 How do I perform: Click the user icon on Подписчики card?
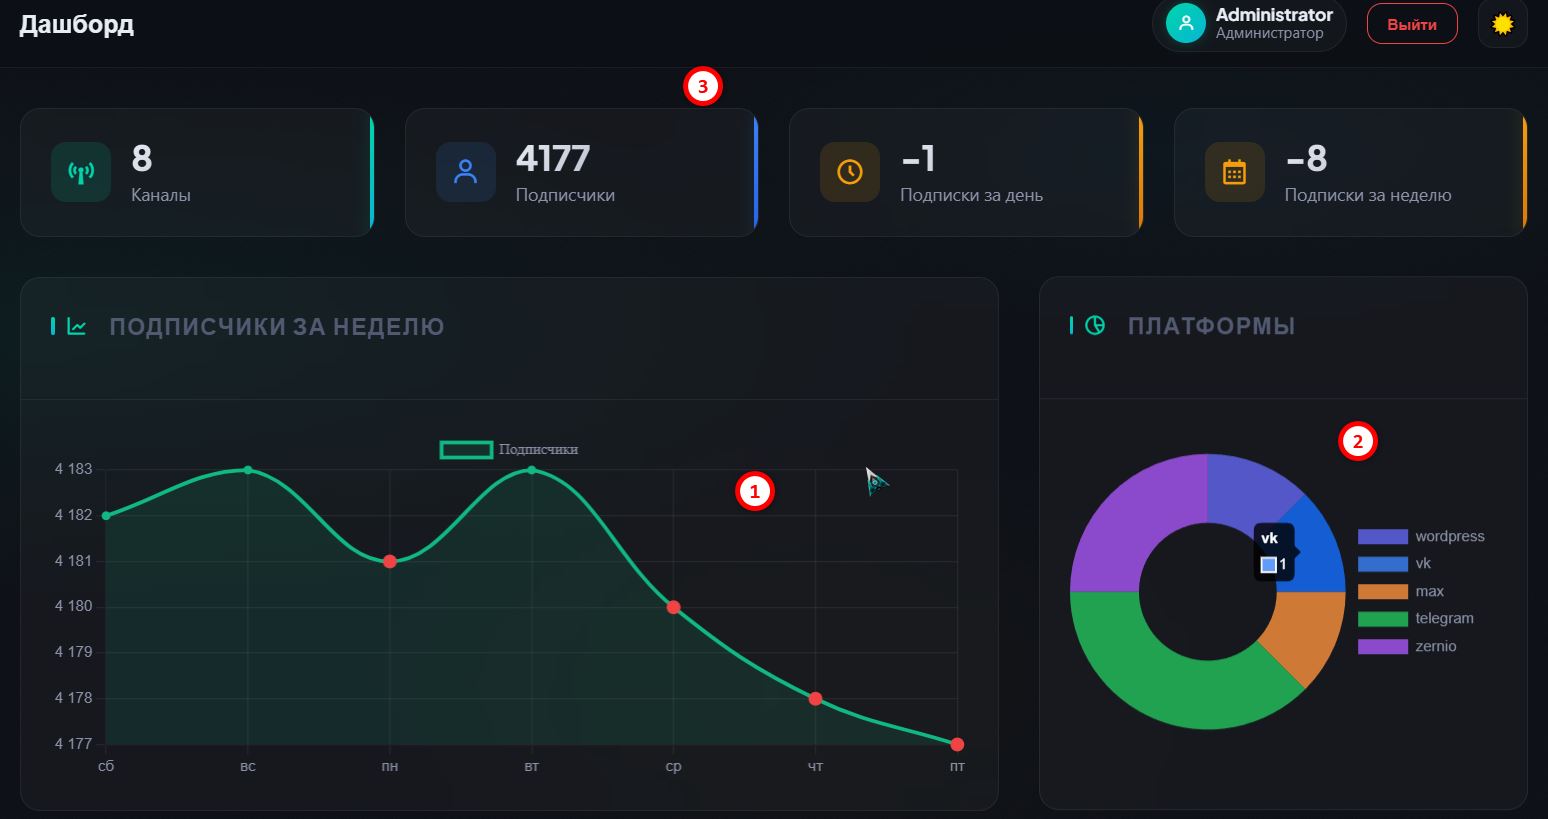(465, 172)
